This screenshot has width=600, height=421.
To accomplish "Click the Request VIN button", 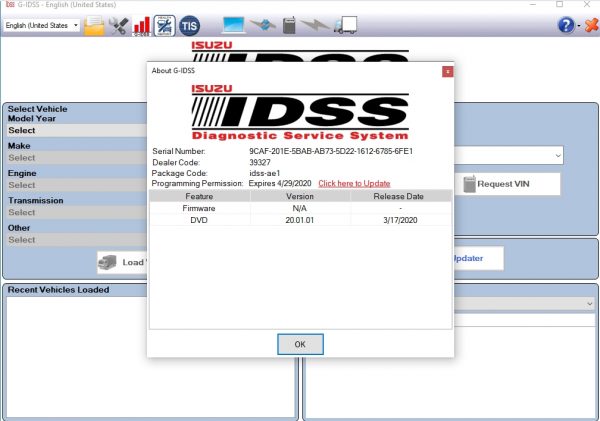I will click(x=507, y=184).
